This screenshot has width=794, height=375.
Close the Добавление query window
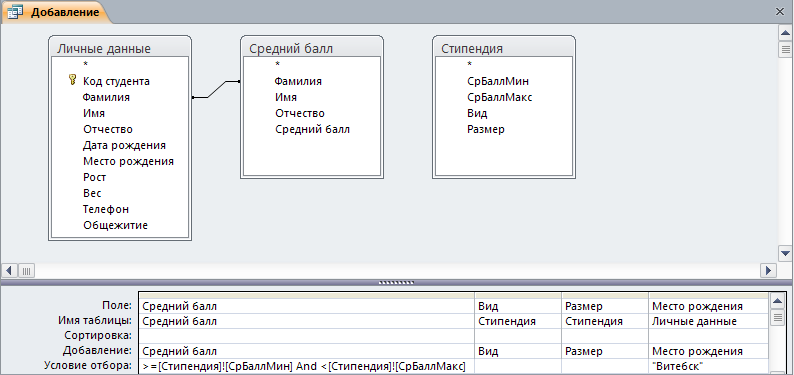(780, 12)
